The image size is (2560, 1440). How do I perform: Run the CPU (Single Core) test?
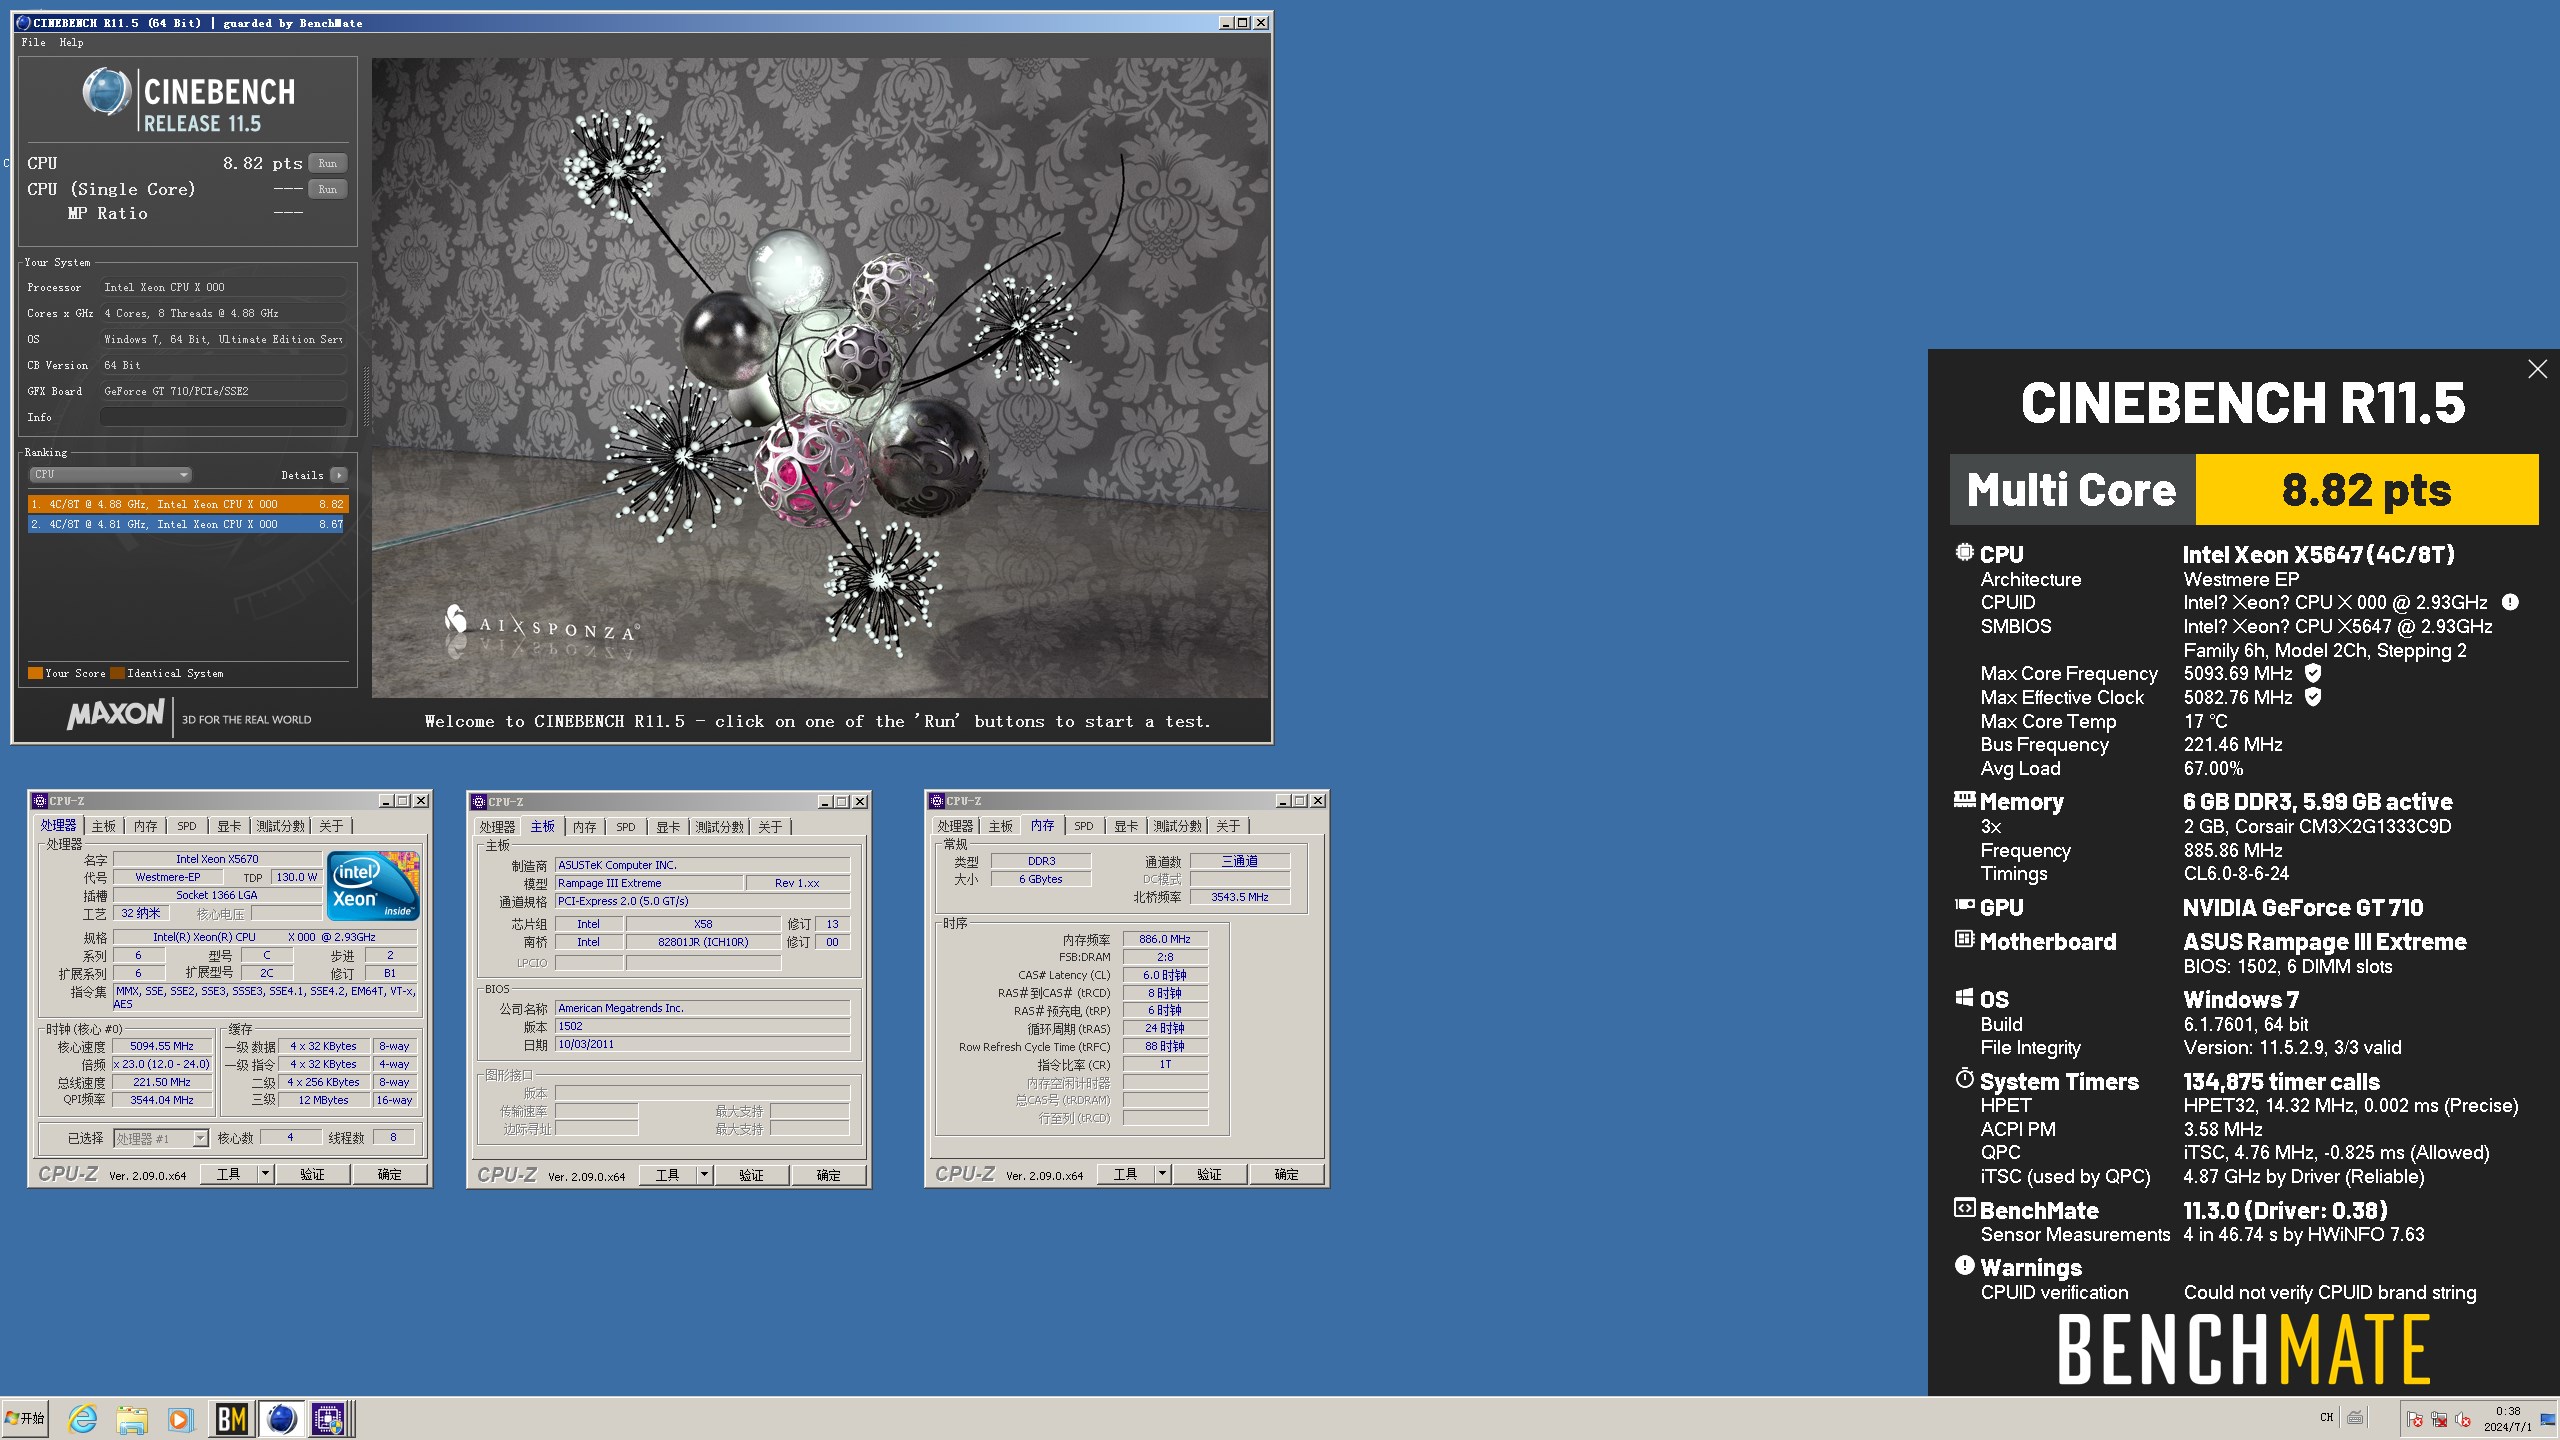pos(328,189)
